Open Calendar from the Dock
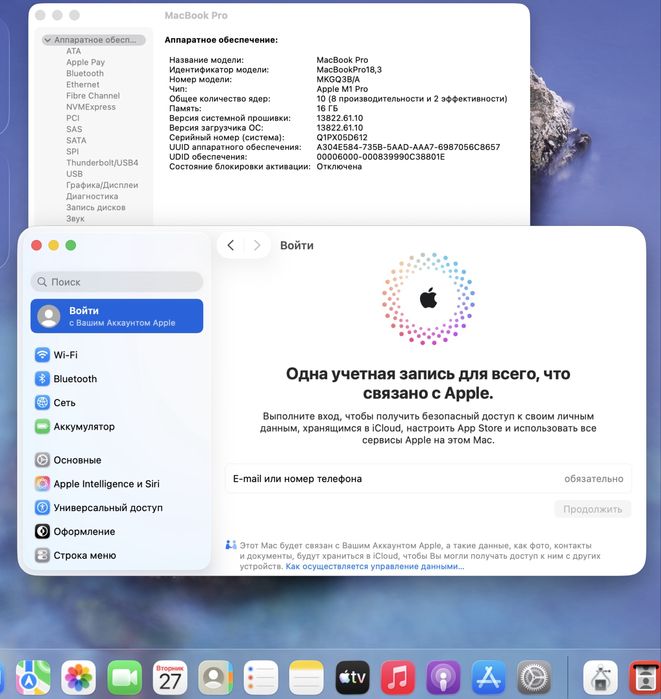This screenshot has height=699, width=661. [170, 677]
